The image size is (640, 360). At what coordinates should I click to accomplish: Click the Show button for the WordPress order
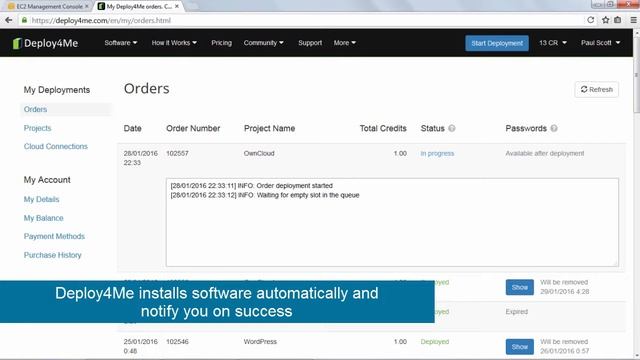pos(520,347)
